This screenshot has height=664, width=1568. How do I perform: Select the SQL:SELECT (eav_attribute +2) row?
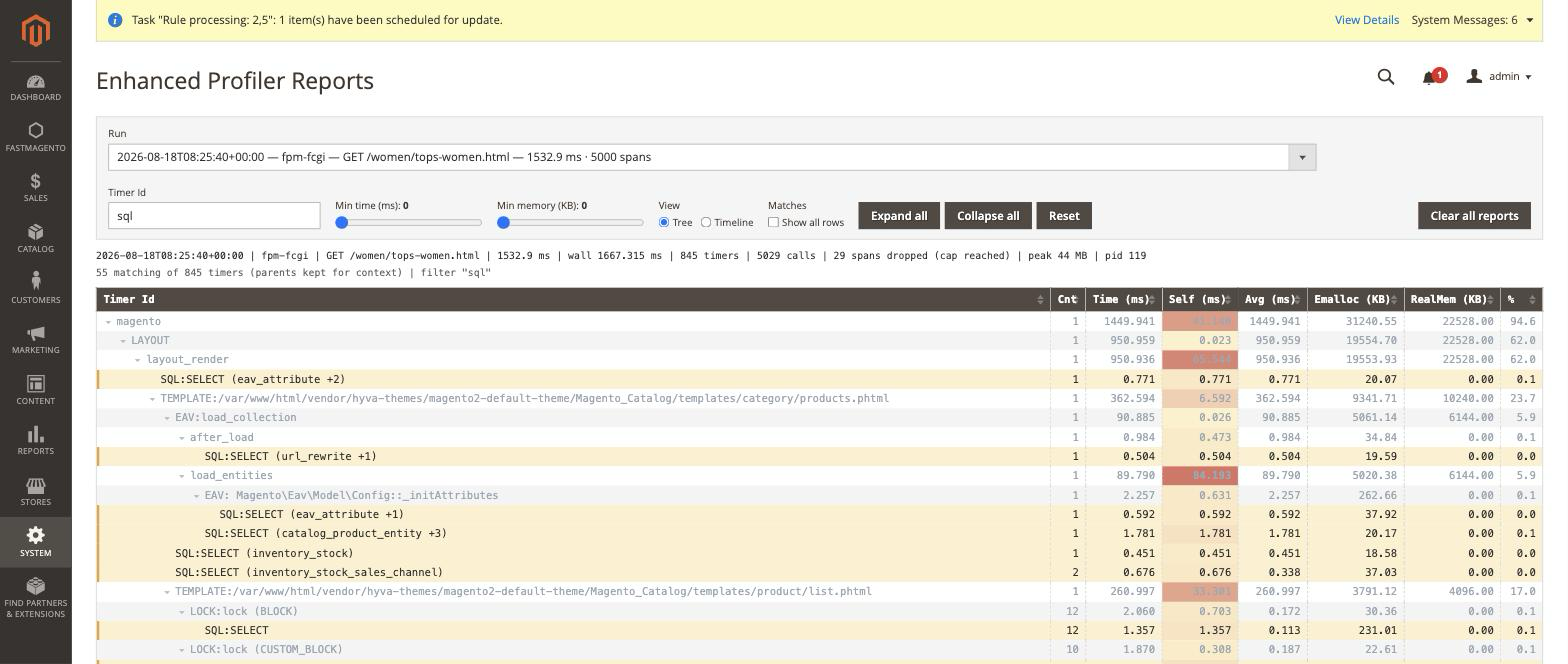tap(819, 380)
